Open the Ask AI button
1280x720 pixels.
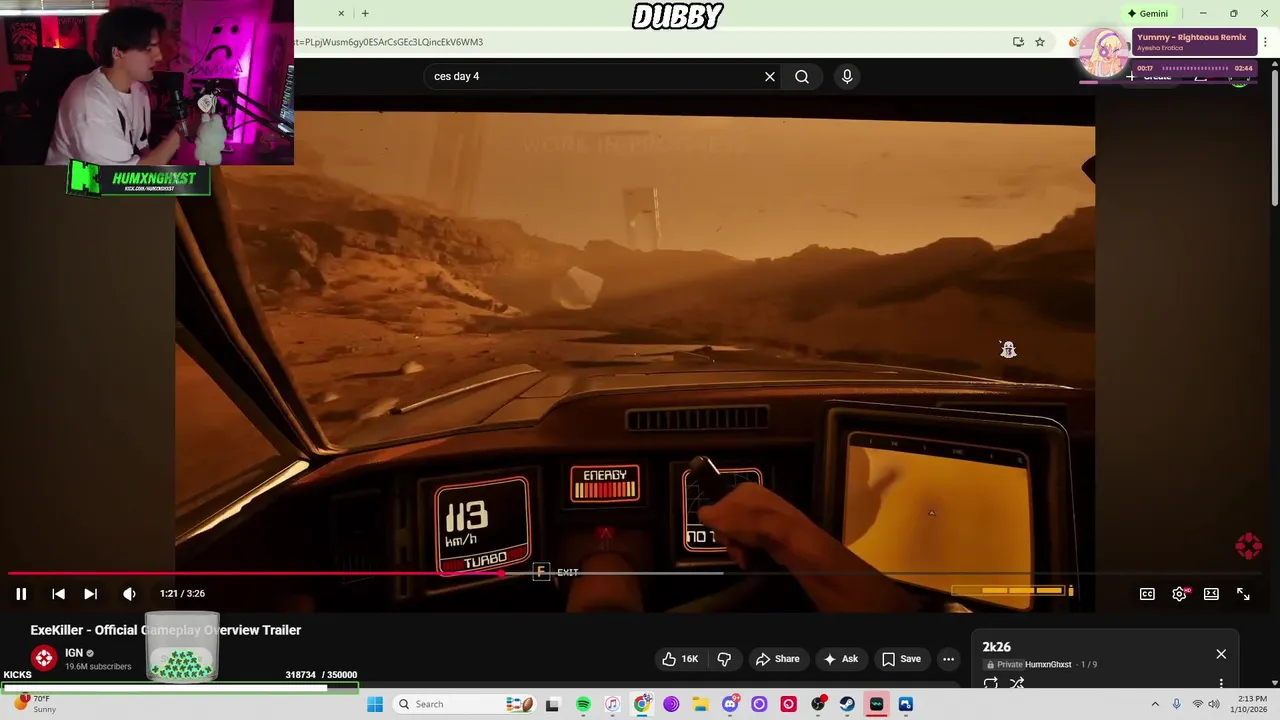pyautogui.click(x=840, y=659)
